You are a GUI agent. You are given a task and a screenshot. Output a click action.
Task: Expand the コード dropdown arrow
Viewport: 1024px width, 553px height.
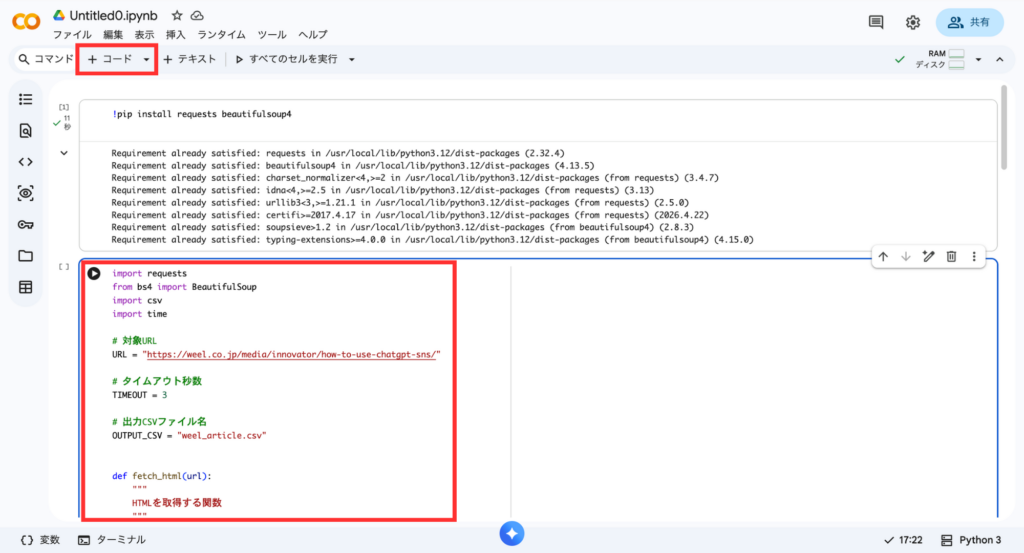146,59
